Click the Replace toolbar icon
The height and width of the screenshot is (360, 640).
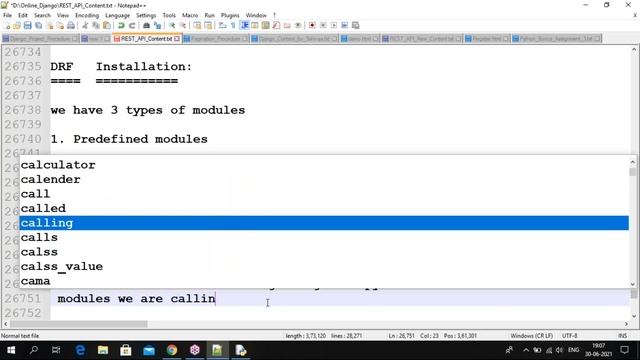(x=157, y=25)
